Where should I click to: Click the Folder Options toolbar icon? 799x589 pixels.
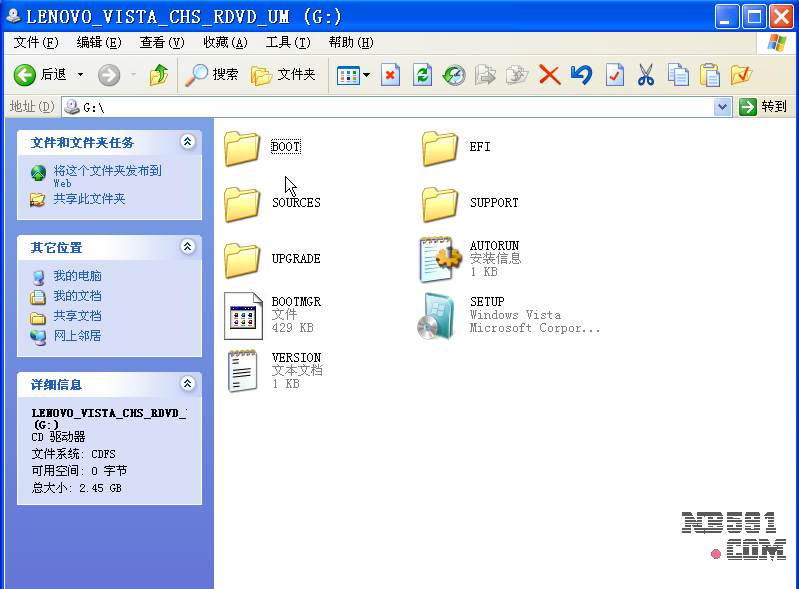click(x=741, y=75)
